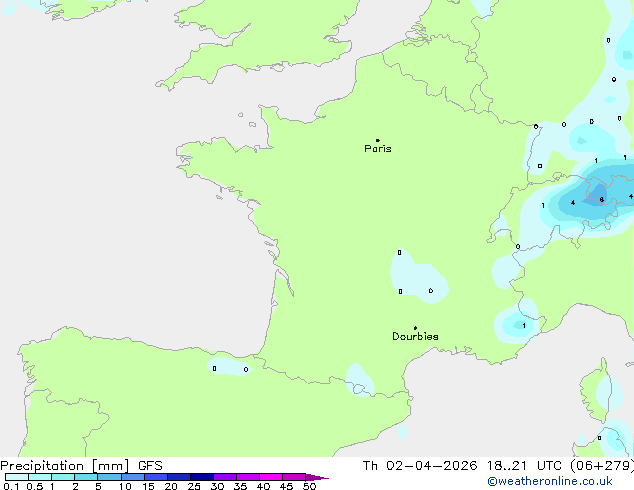The image size is (634, 490).
Task: Open the weatheronline.co.uk copyright link
Action: [x=550, y=481]
